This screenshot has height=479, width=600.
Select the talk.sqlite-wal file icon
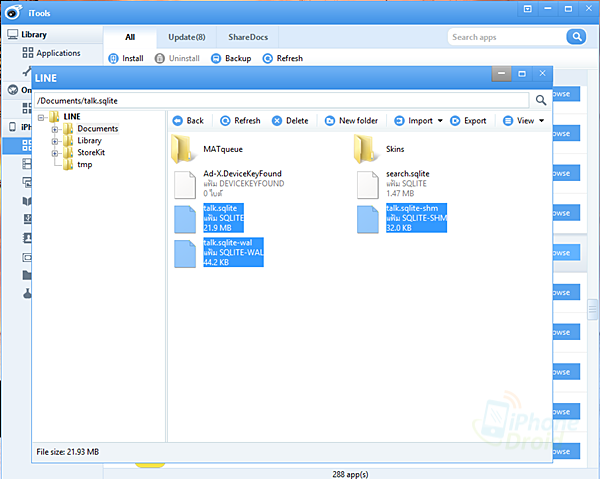coord(185,254)
